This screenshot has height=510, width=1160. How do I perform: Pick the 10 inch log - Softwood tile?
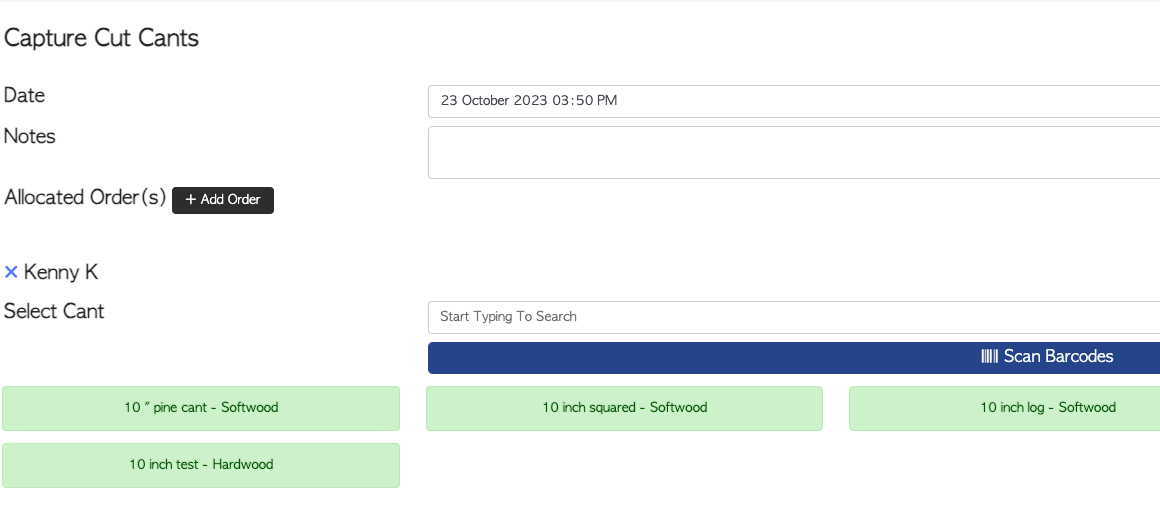pyautogui.click(x=1005, y=408)
